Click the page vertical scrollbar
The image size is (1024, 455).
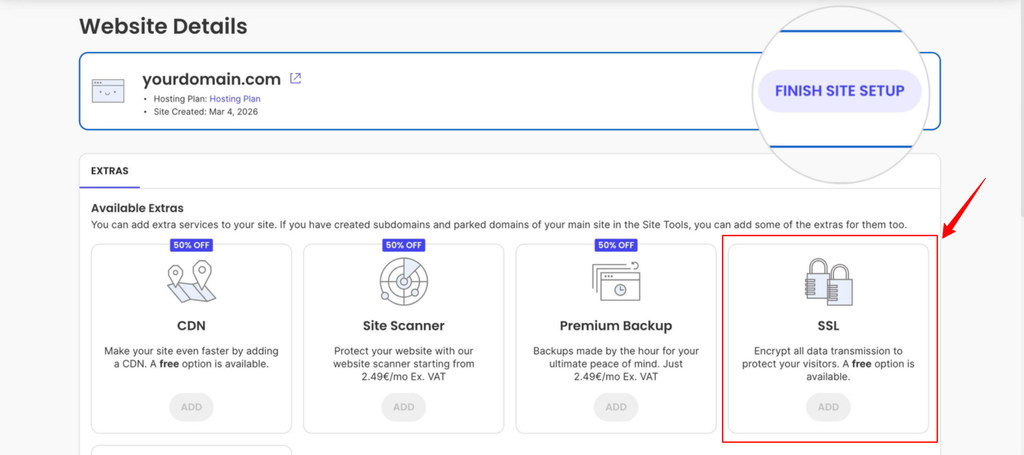[x=1021, y=111]
